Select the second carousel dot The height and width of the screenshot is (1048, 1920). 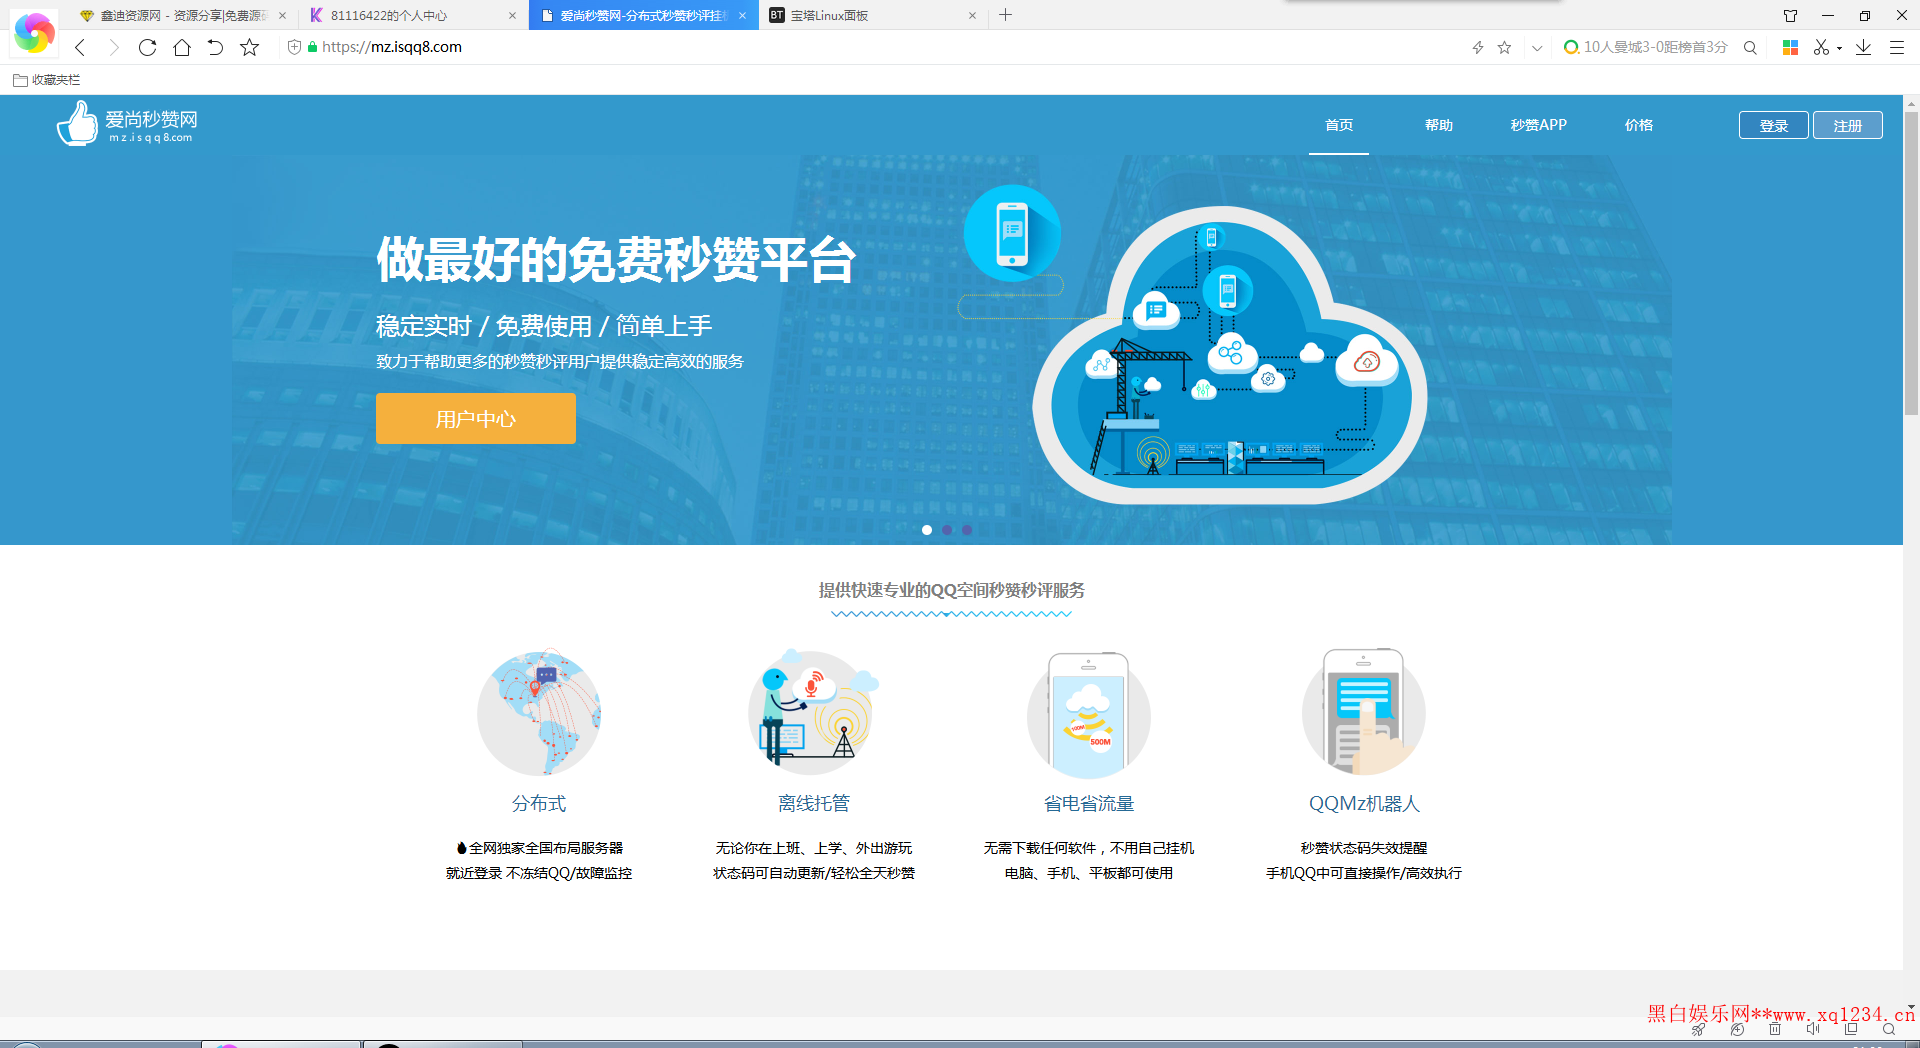point(947,530)
